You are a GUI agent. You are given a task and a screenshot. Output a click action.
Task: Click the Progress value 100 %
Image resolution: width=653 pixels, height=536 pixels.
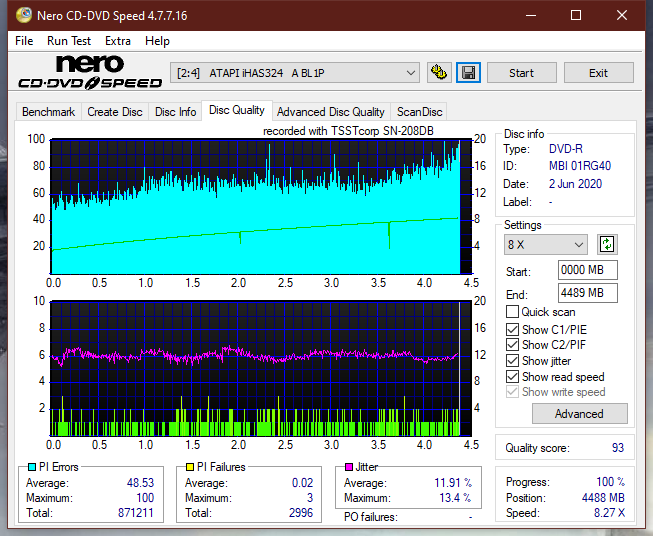pyautogui.click(x=611, y=482)
